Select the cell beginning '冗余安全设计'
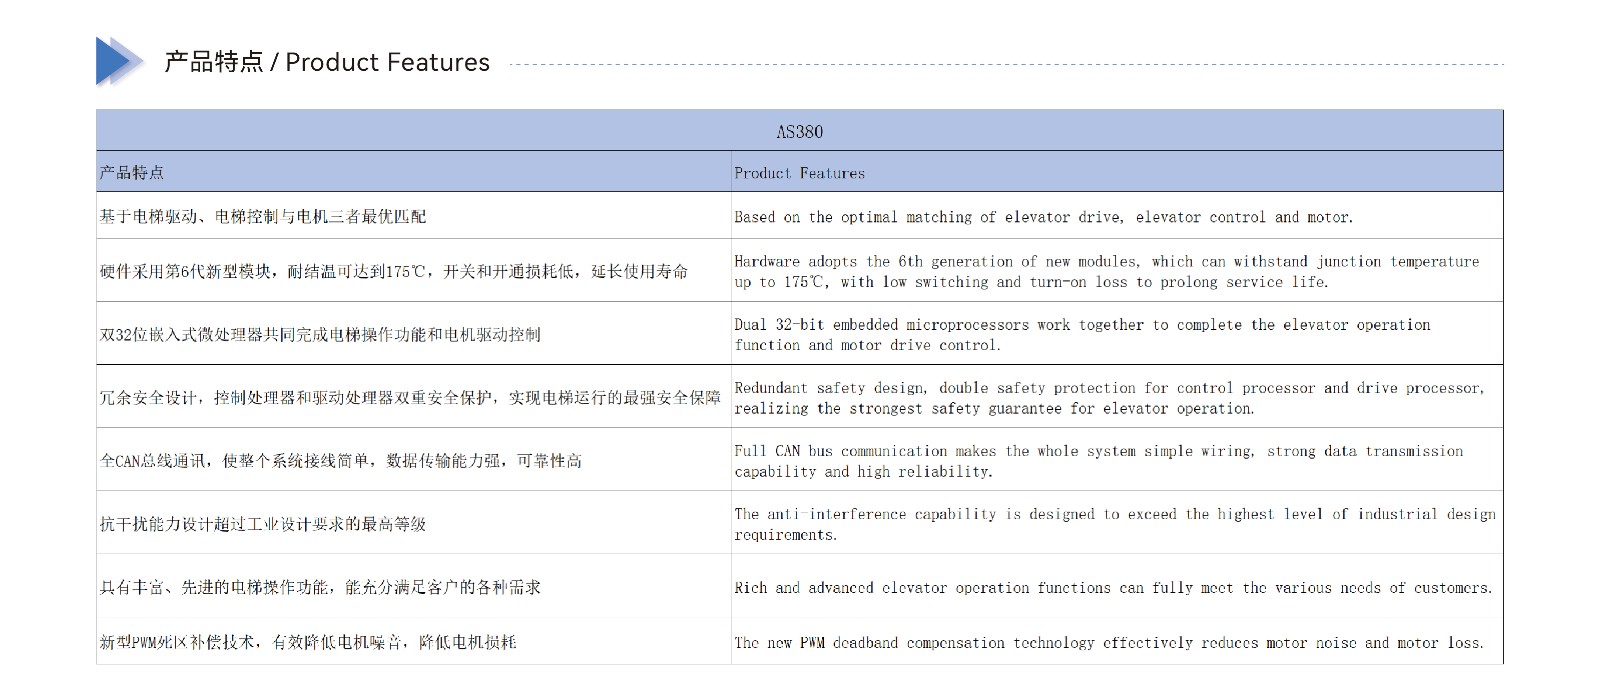This screenshot has height=680, width=1600. click(x=414, y=396)
